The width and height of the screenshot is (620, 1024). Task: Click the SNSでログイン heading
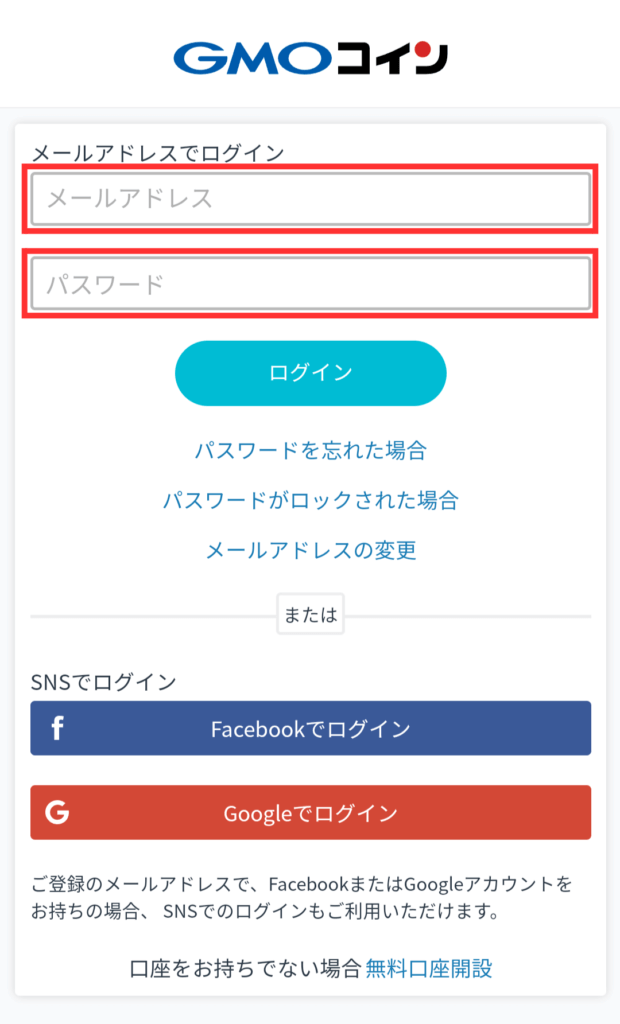[103, 682]
